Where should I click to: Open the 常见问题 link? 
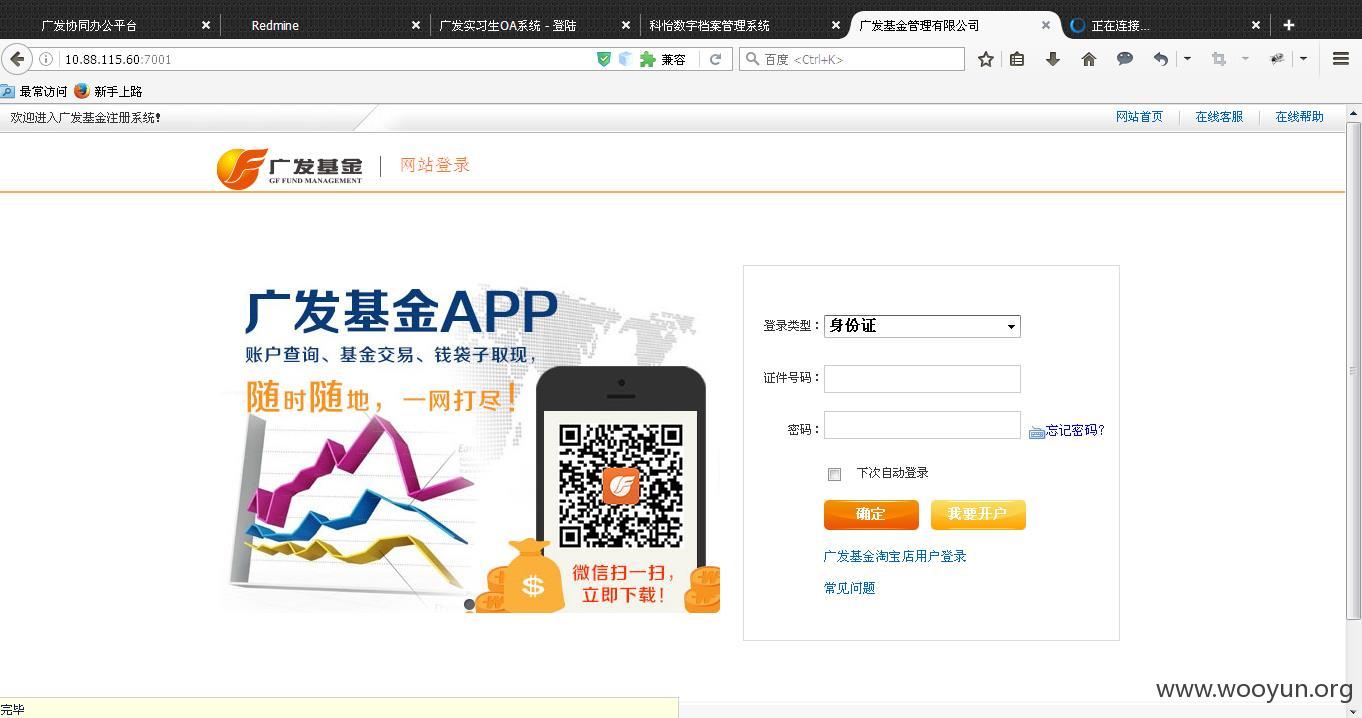pyautogui.click(x=849, y=588)
